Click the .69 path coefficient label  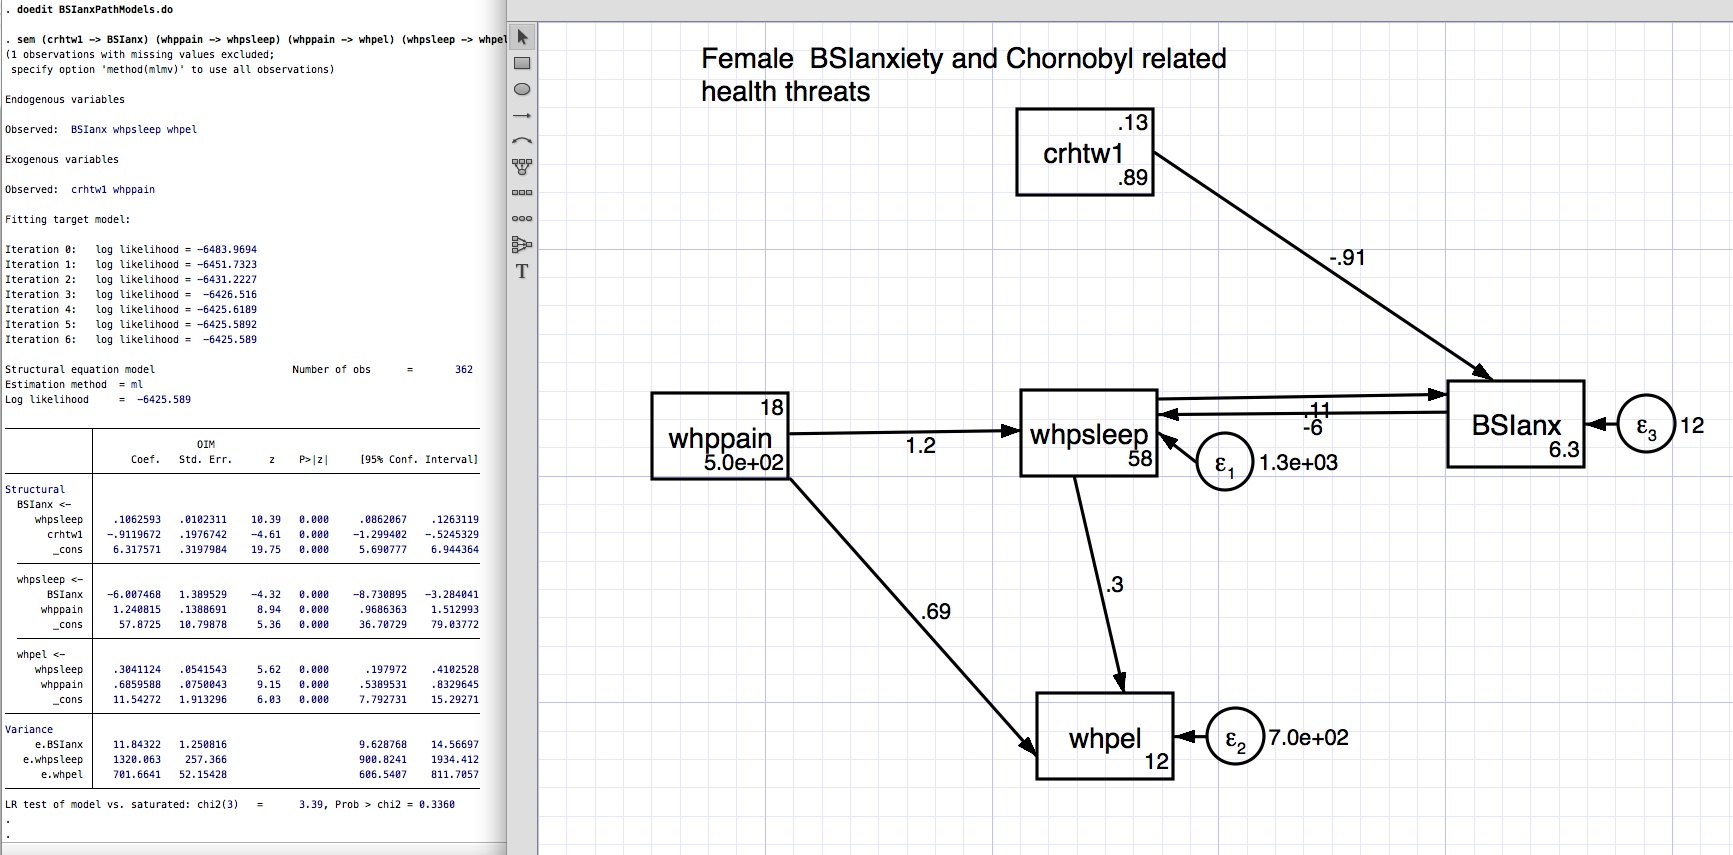936,612
